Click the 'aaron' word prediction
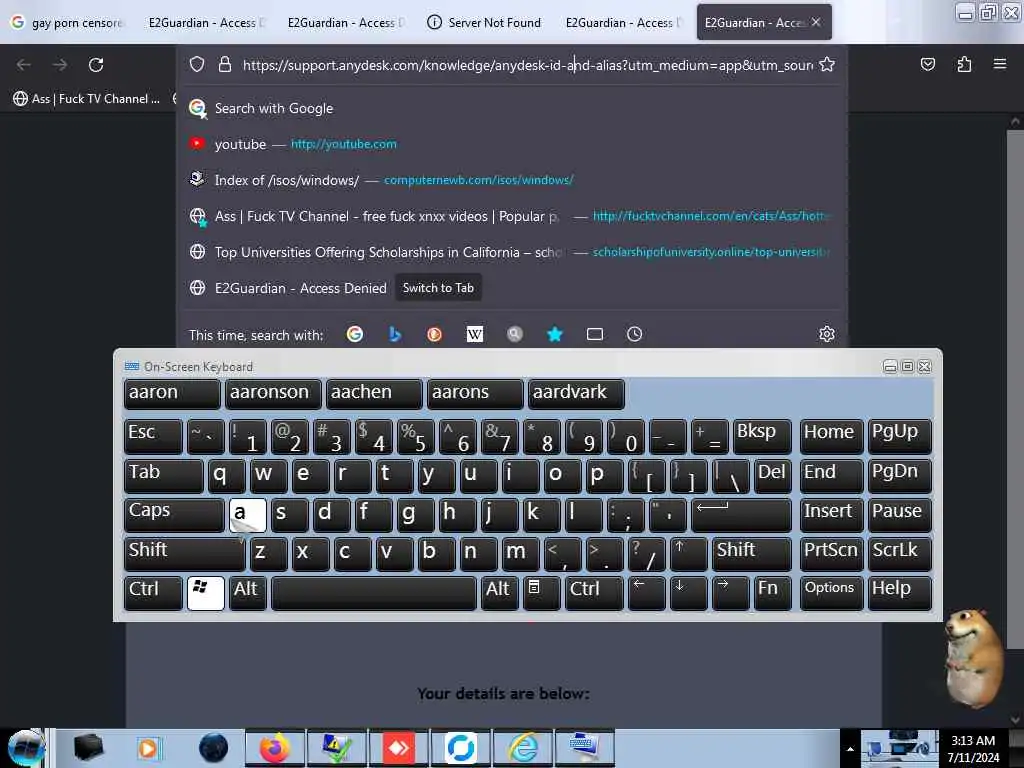This screenshot has height=768, width=1024. pos(172,394)
